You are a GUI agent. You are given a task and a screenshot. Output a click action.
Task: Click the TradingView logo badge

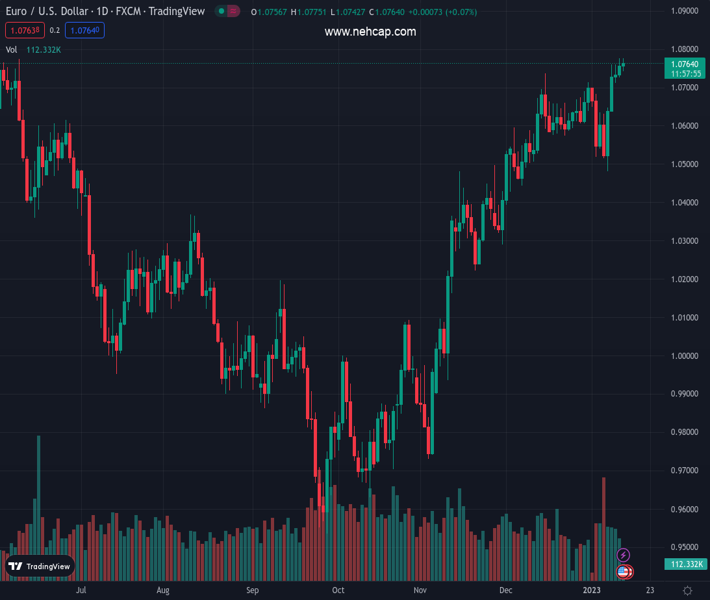click(x=40, y=566)
